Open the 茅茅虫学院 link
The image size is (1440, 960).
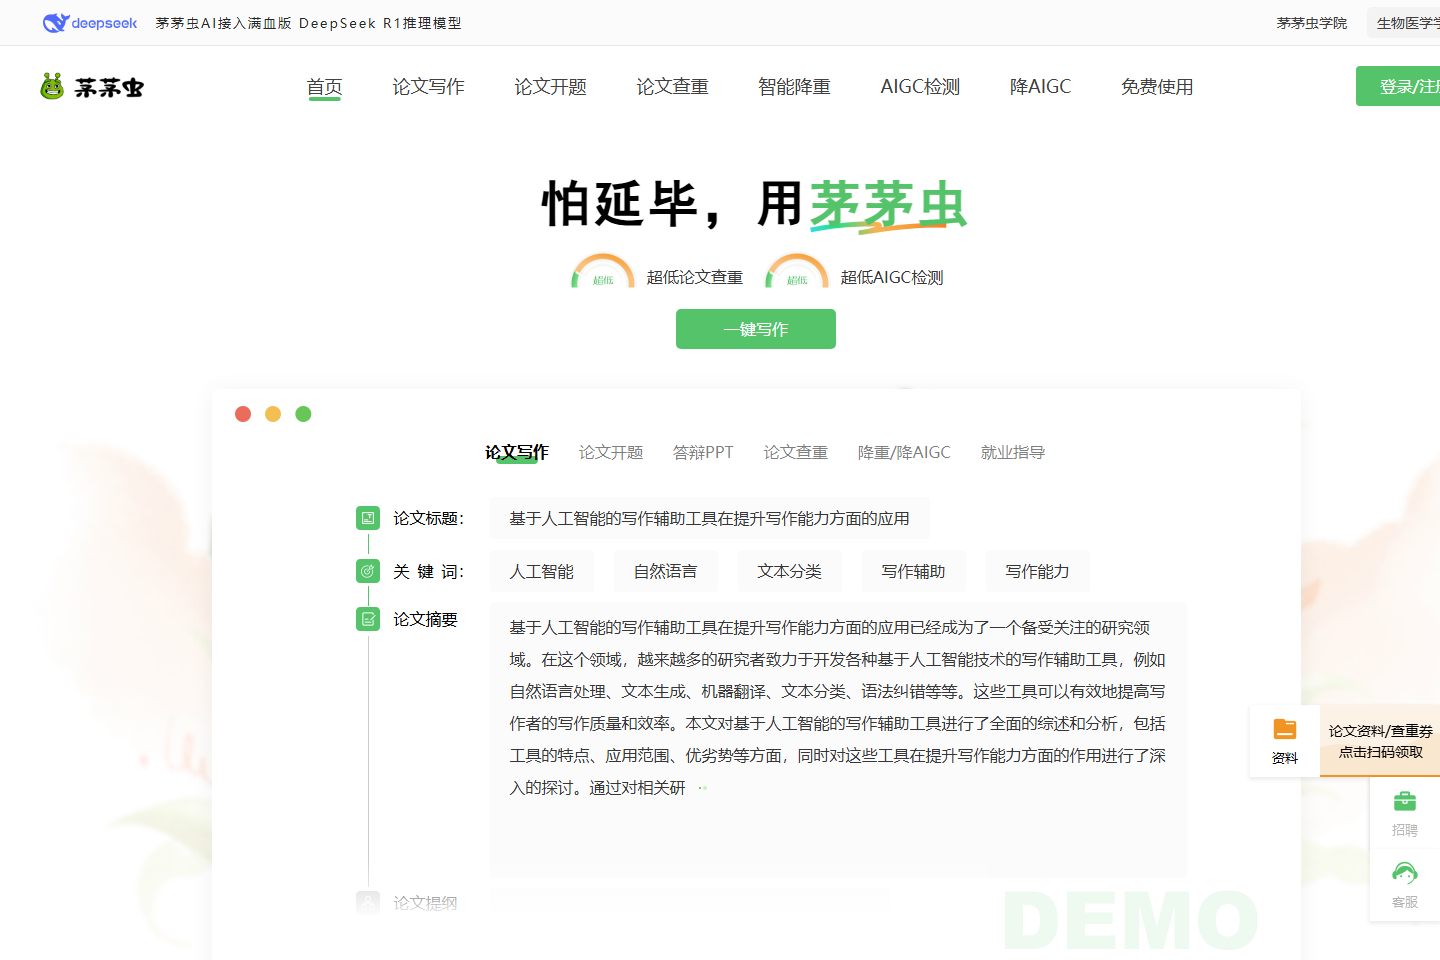[1312, 23]
